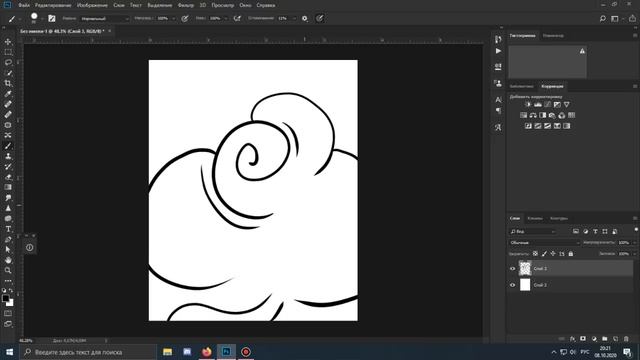Open the layer filter type dropdown

point(533,231)
